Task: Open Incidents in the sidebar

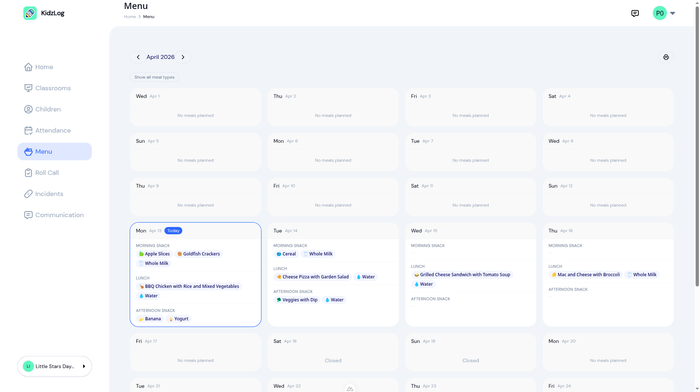Action: pyautogui.click(x=54, y=194)
